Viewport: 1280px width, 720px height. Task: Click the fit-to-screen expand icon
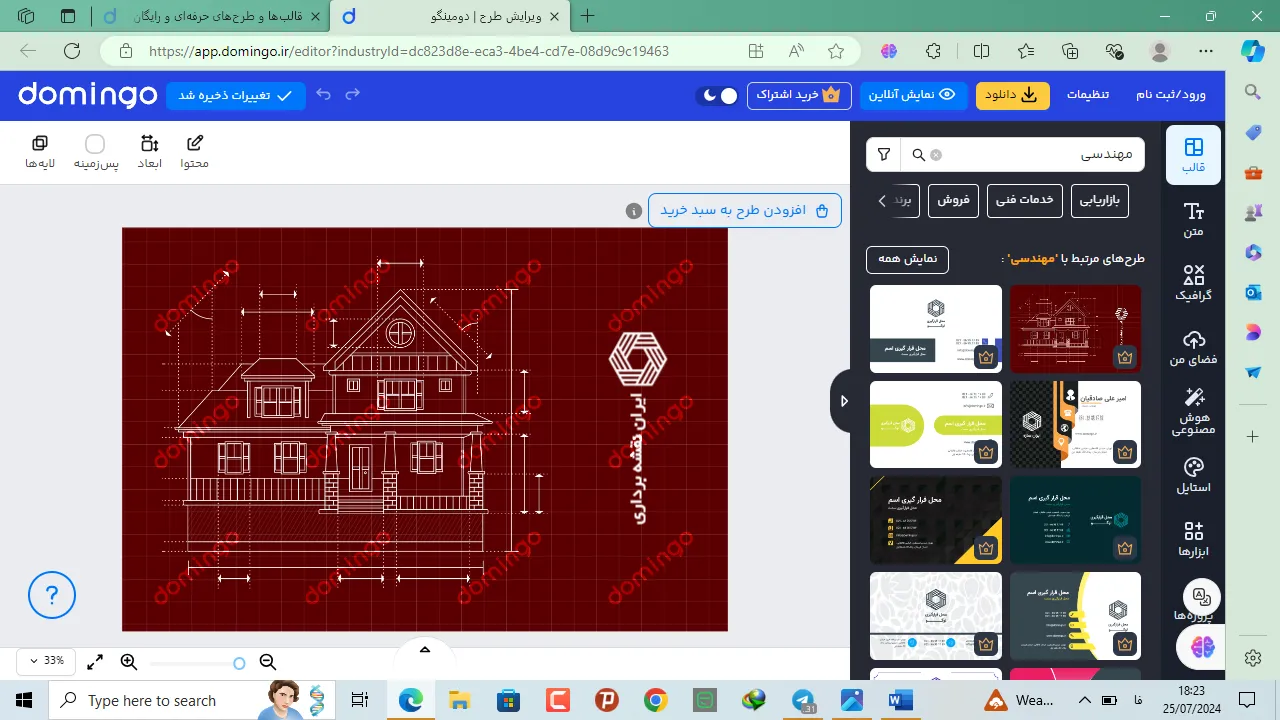[x=95, y=662]
